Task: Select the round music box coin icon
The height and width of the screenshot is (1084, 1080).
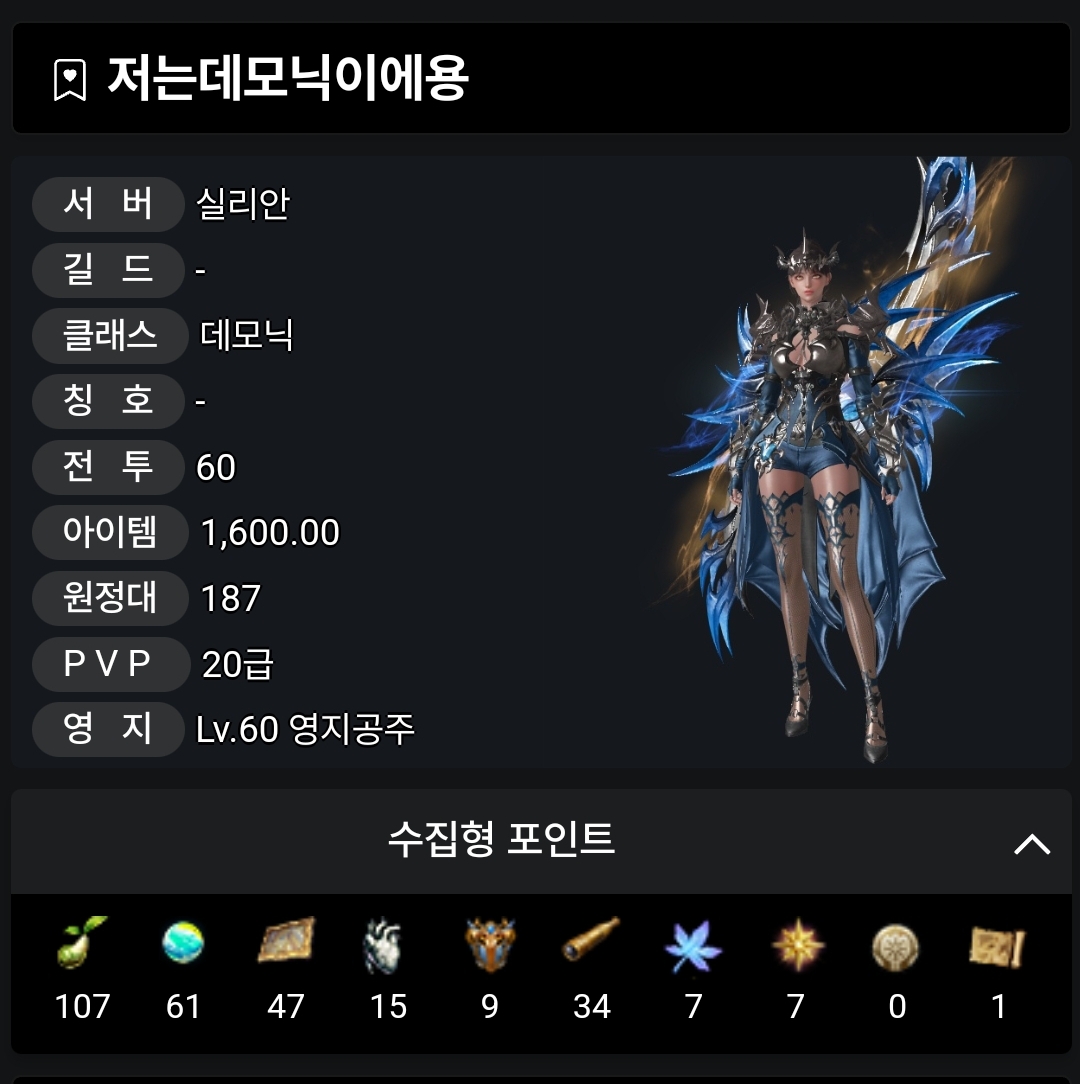Action: 896,948
